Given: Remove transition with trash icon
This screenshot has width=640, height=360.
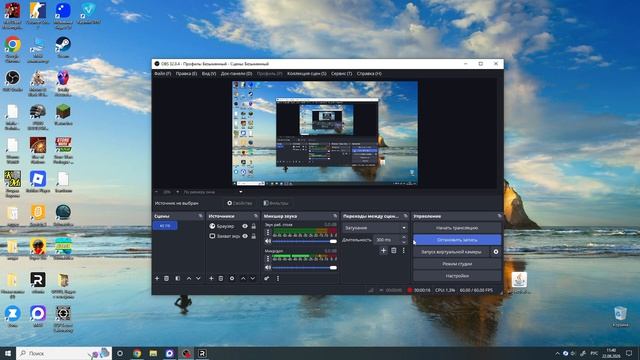Looking at the screenshot, I should pyautogui.click(x=394, y=251).
